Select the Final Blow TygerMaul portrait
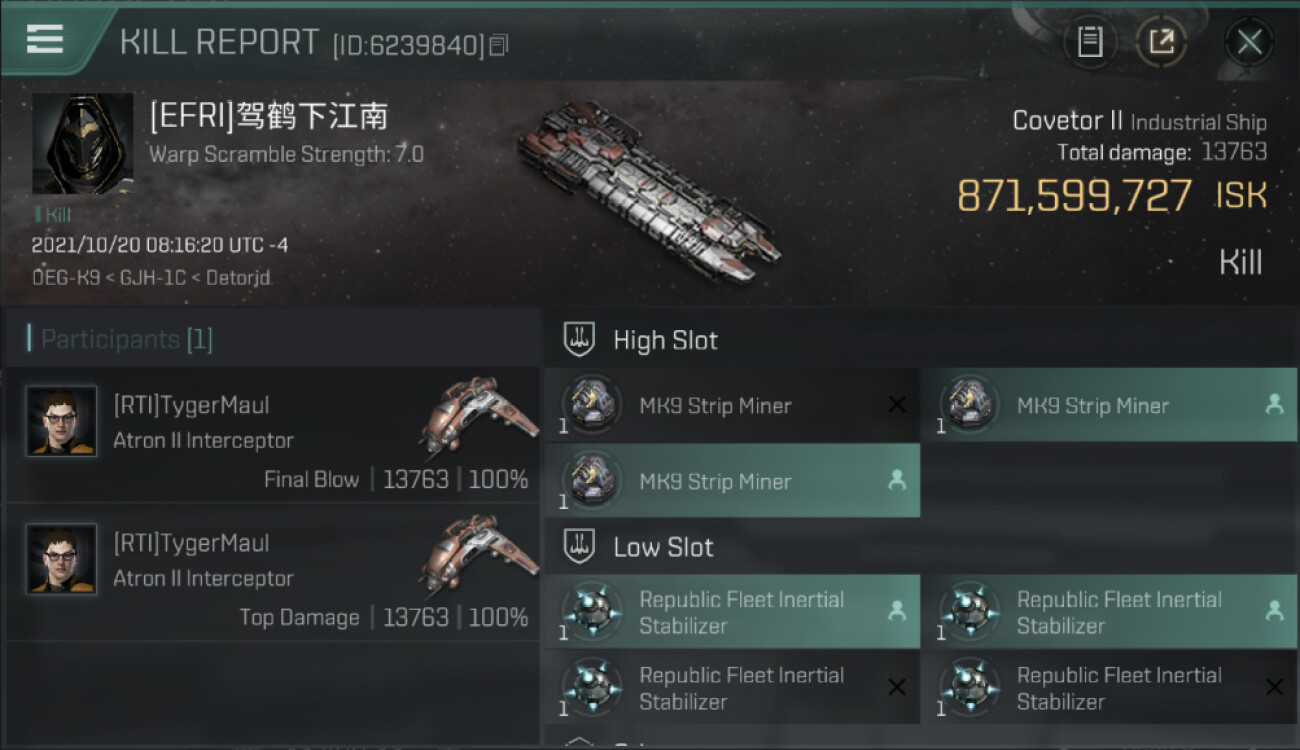The image size is (1300, 750). pos(62,421)
